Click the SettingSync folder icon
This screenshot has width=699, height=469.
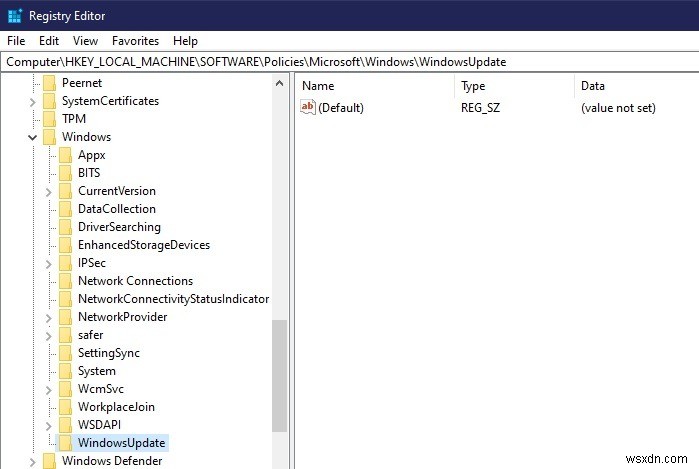click(x=66, y=353)
